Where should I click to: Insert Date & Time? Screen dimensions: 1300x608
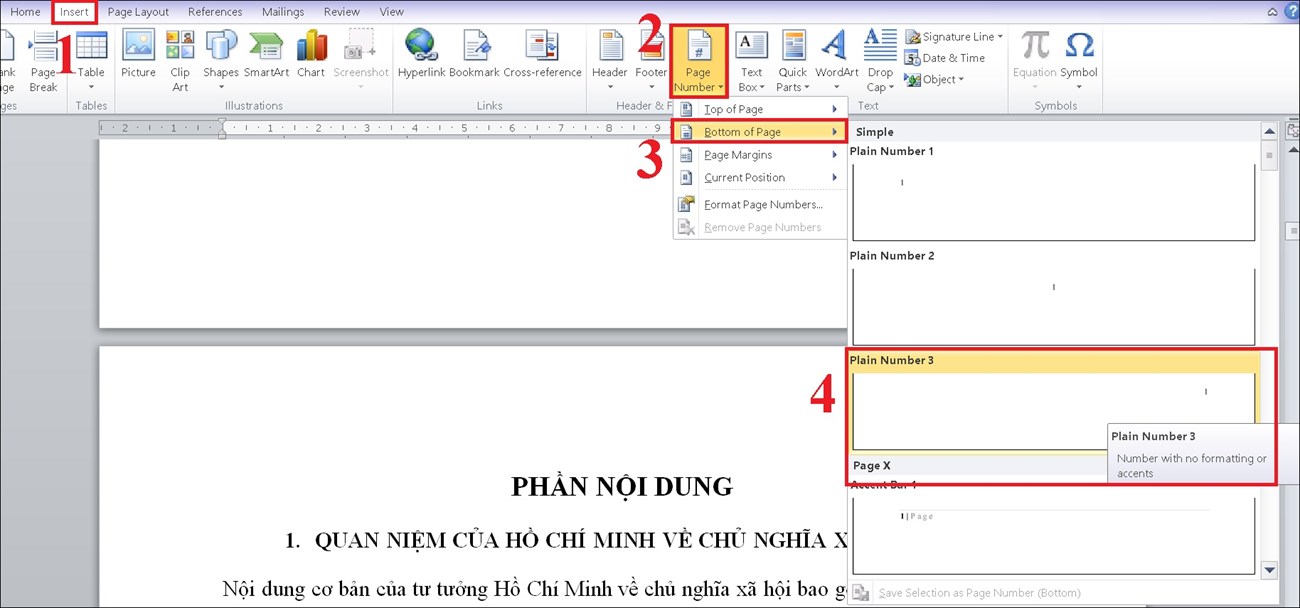(x=945, y=57)
